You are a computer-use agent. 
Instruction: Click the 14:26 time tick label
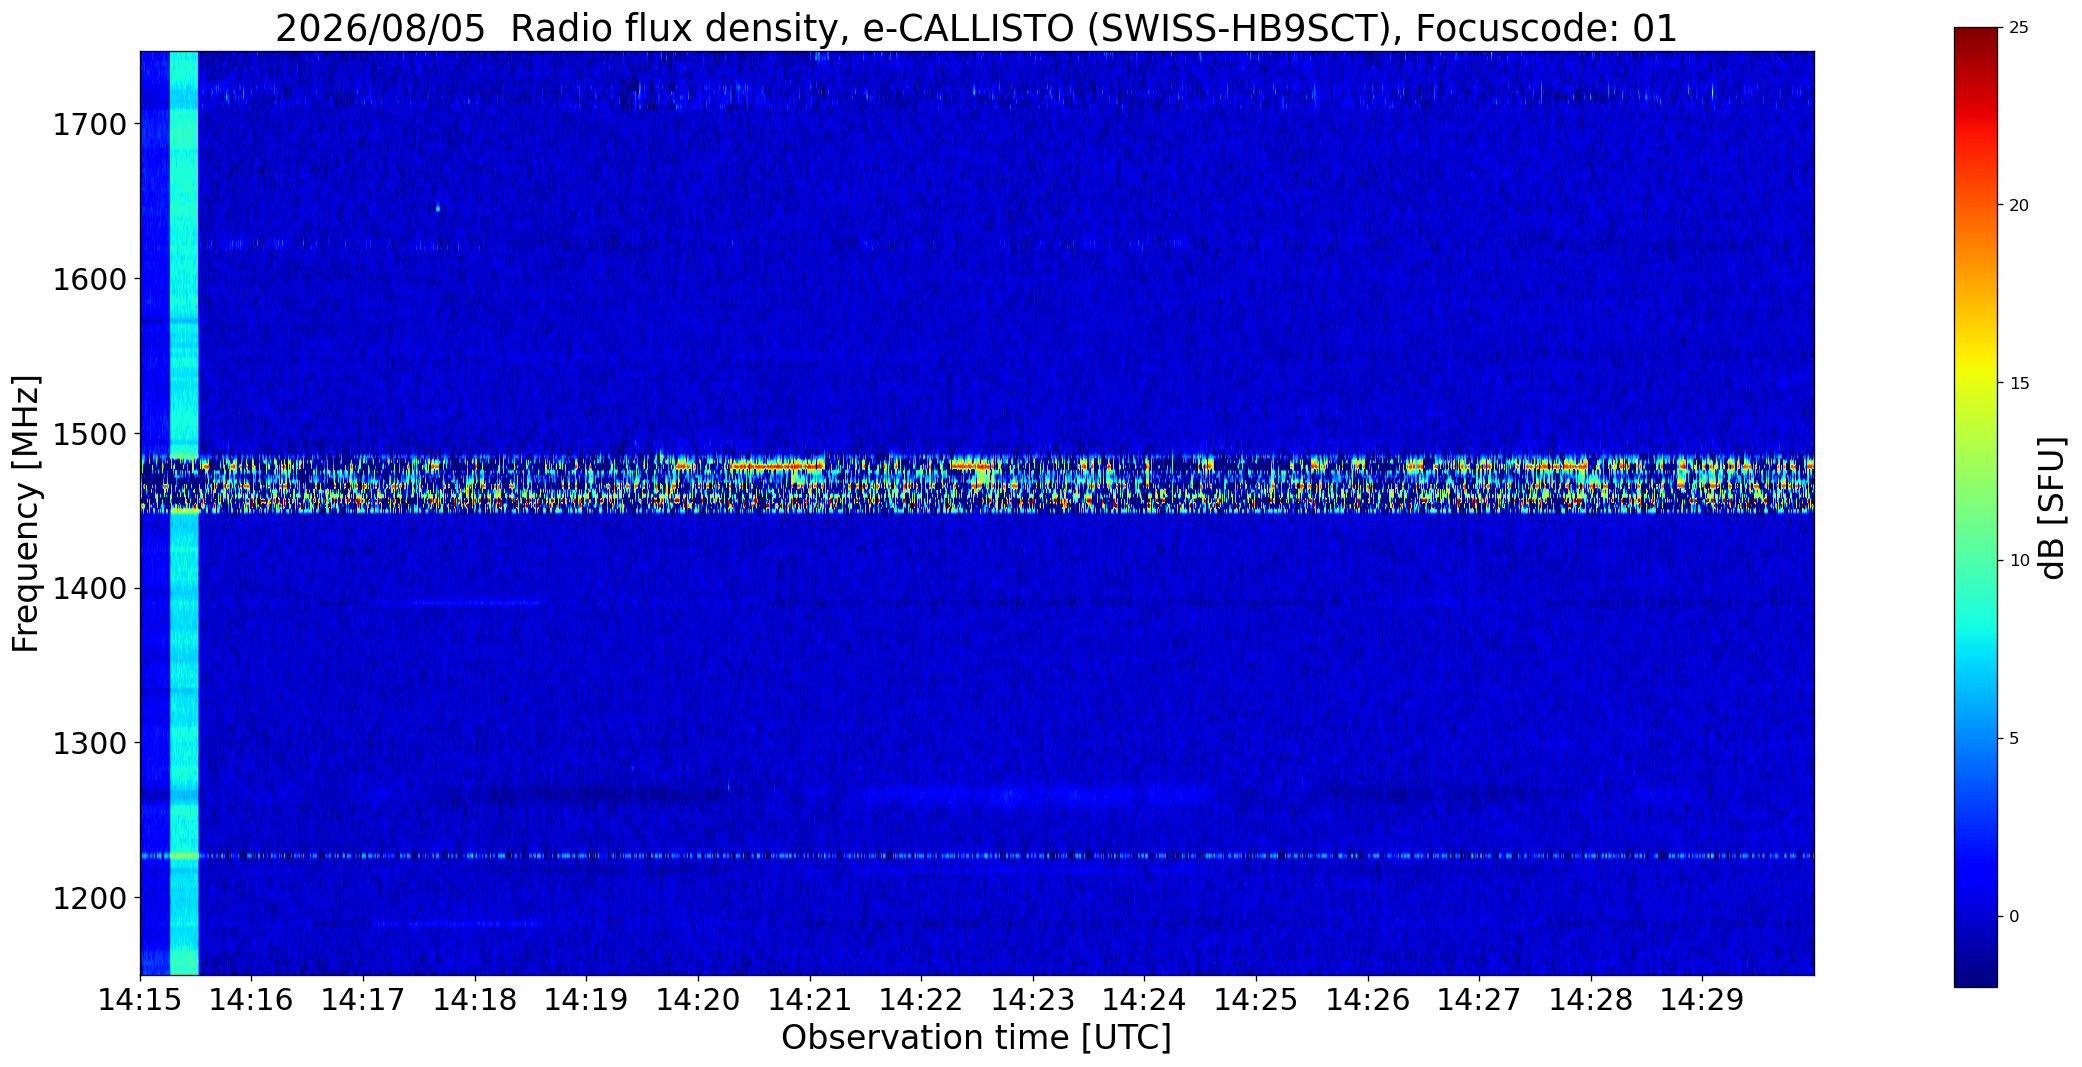click(1368, 1000)
